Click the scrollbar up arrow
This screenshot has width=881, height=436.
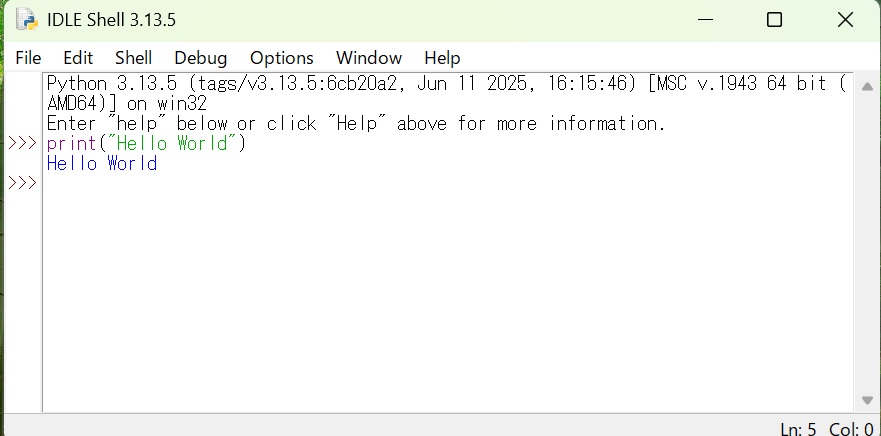point(869,82)
